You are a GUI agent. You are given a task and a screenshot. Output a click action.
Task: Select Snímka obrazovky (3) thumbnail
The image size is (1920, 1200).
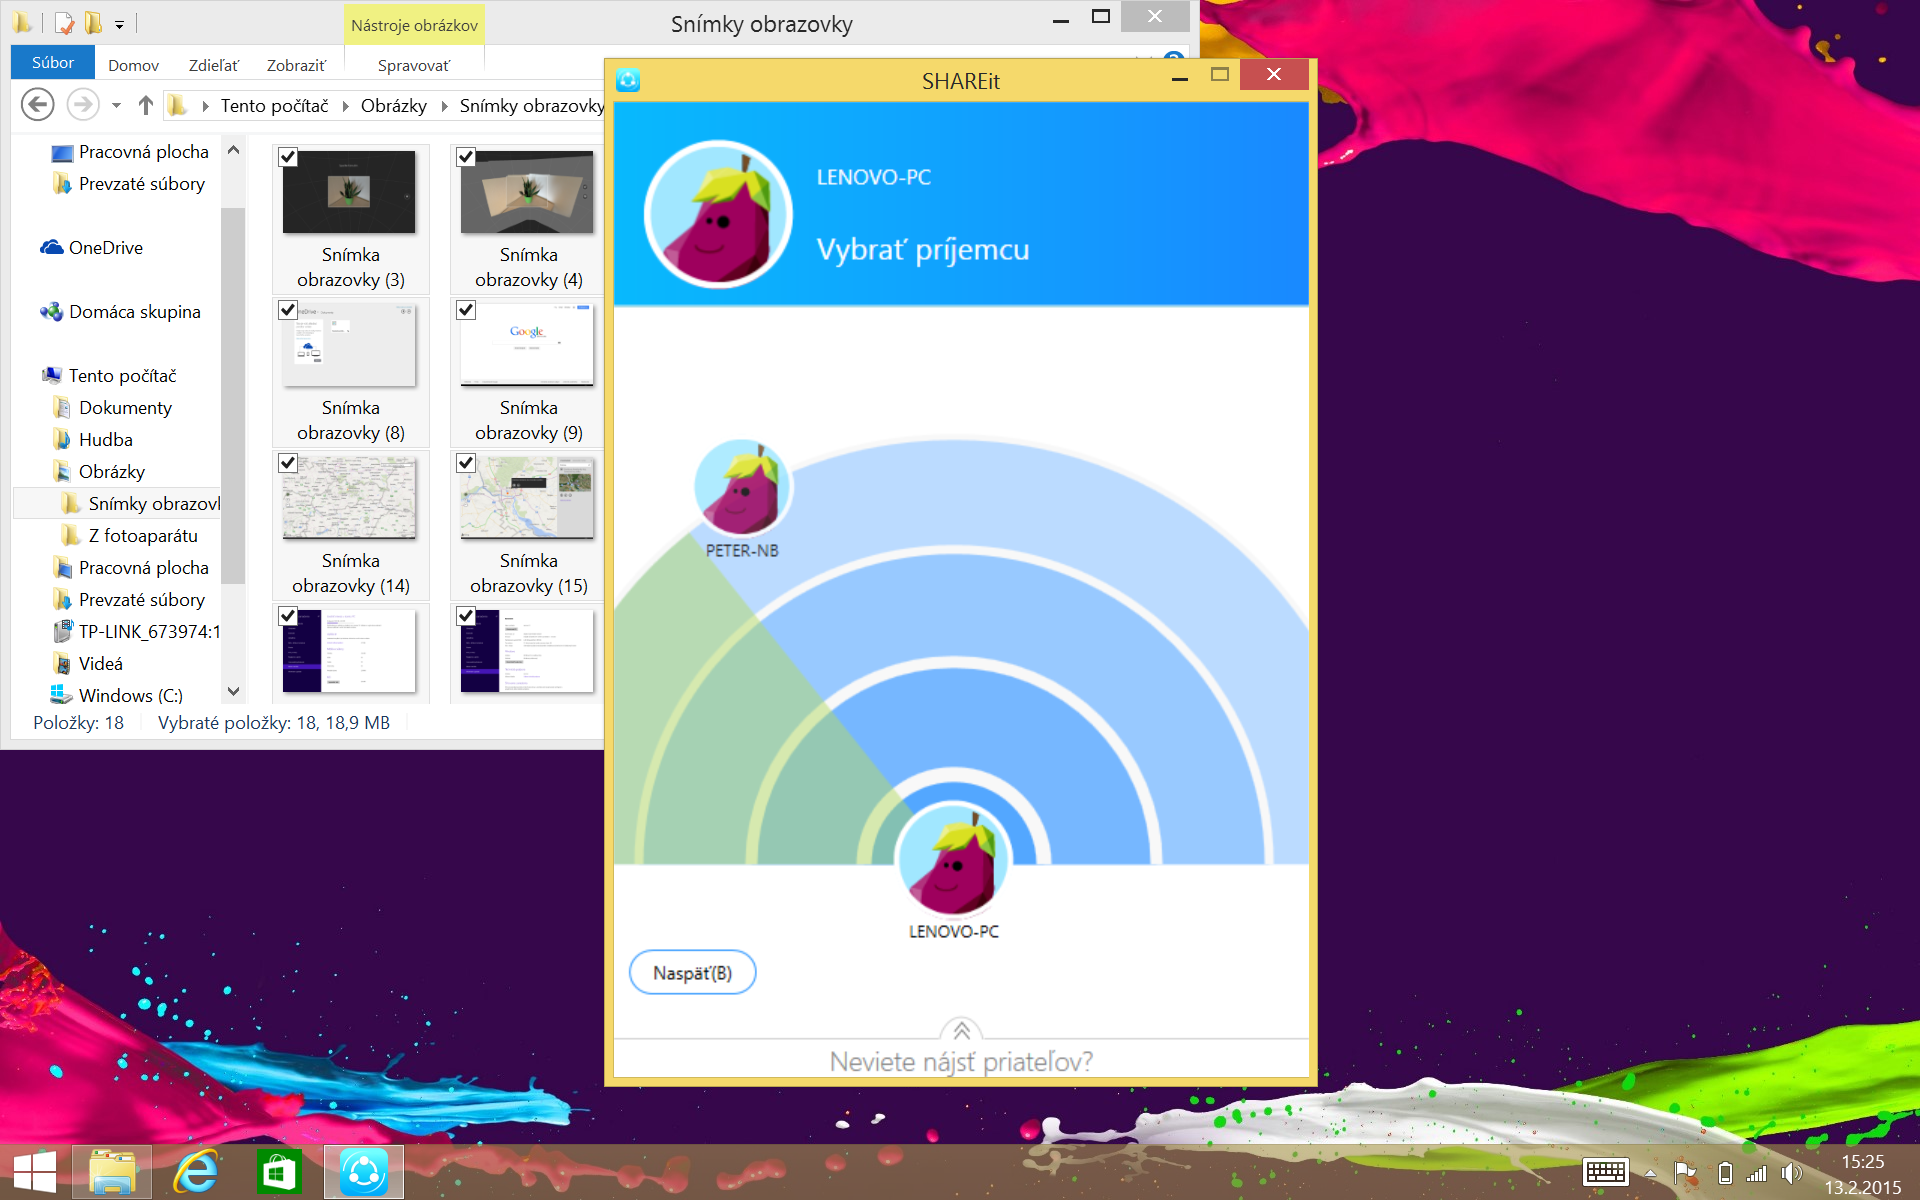[x=349, y=192]
